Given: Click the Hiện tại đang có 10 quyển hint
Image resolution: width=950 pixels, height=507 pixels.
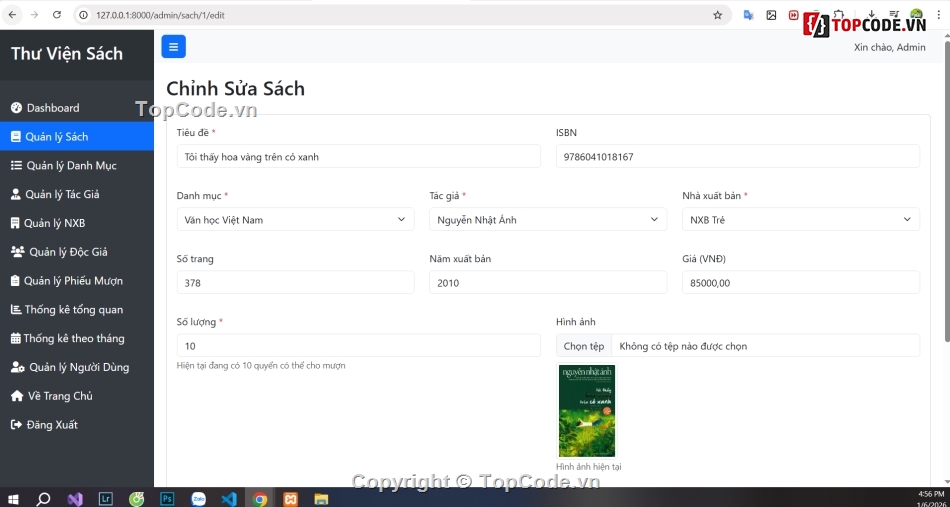Looking at the screenshot, I should pos(261,365).
